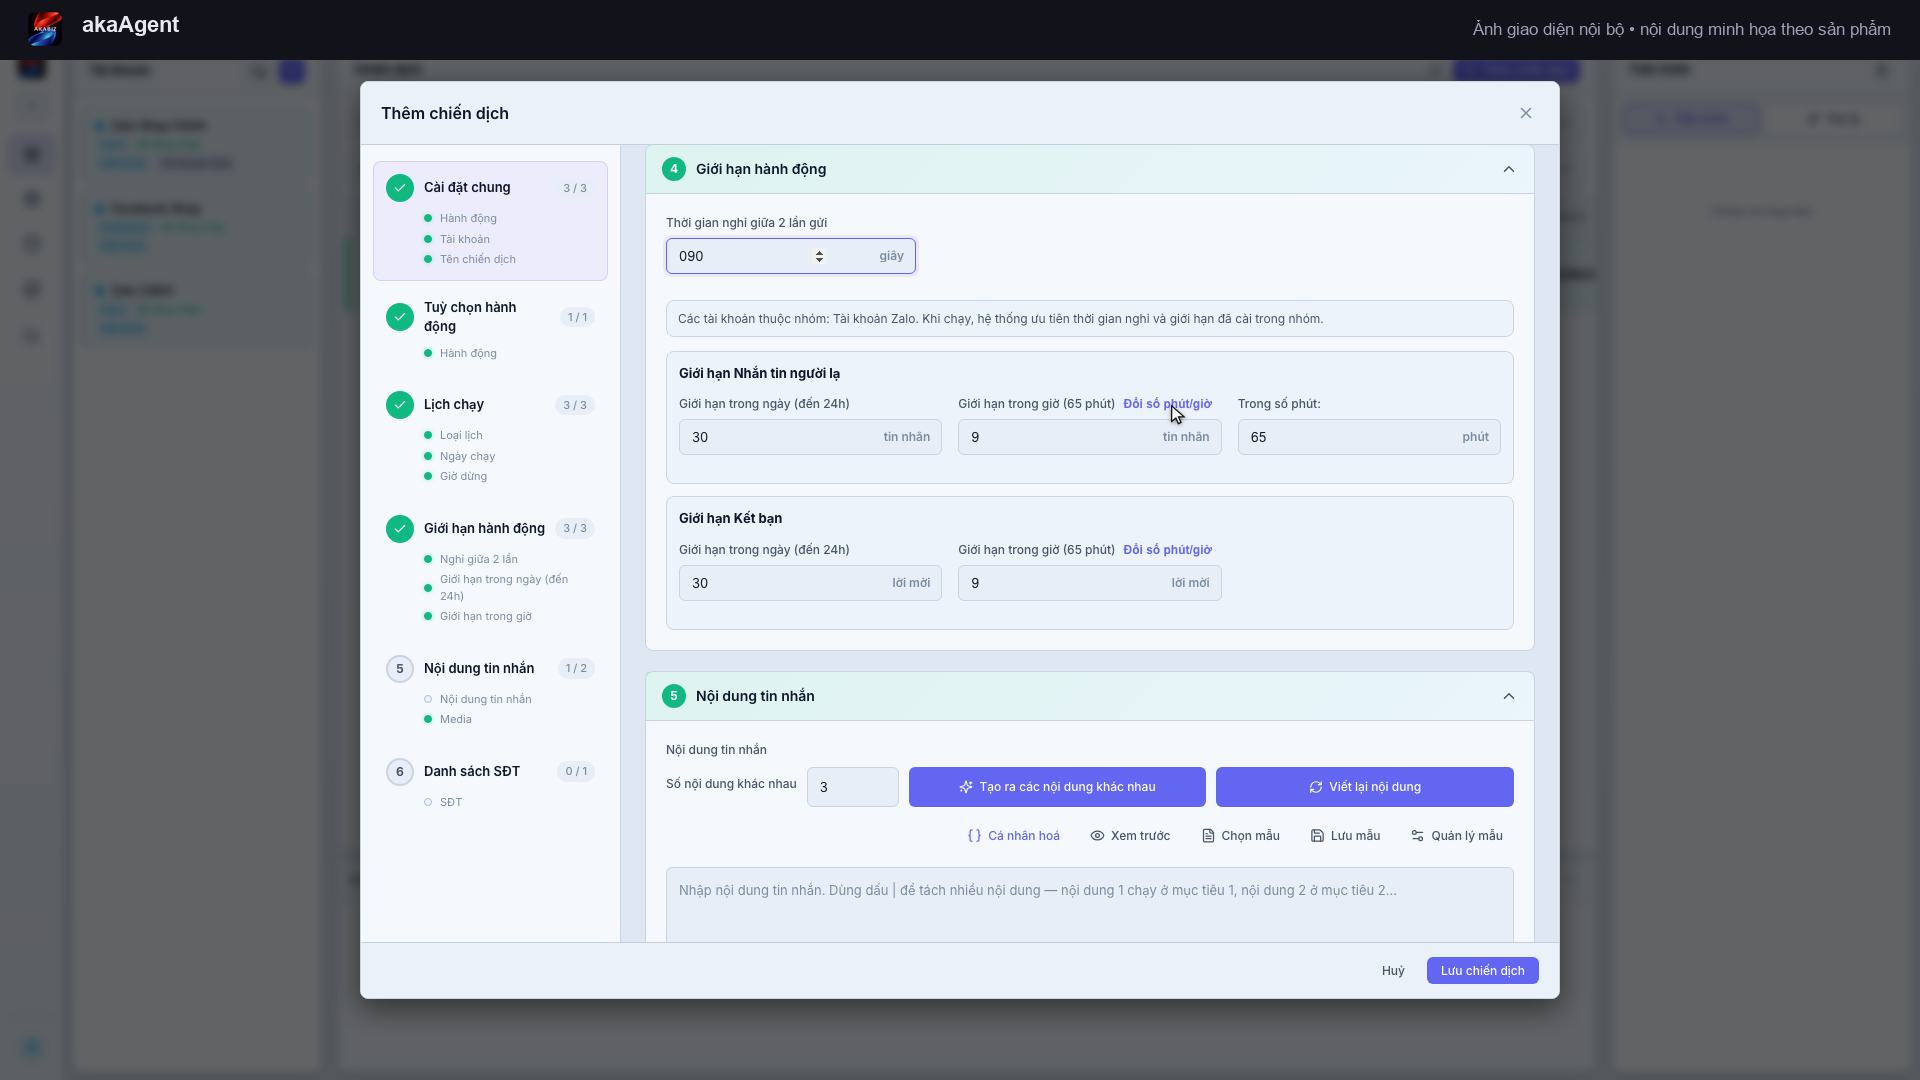This screenshot has width=1920, height=1080.
Task: Click the 1 / 2 badge beside Nội dung tin nhắn
Action: (x=576, y=668)
